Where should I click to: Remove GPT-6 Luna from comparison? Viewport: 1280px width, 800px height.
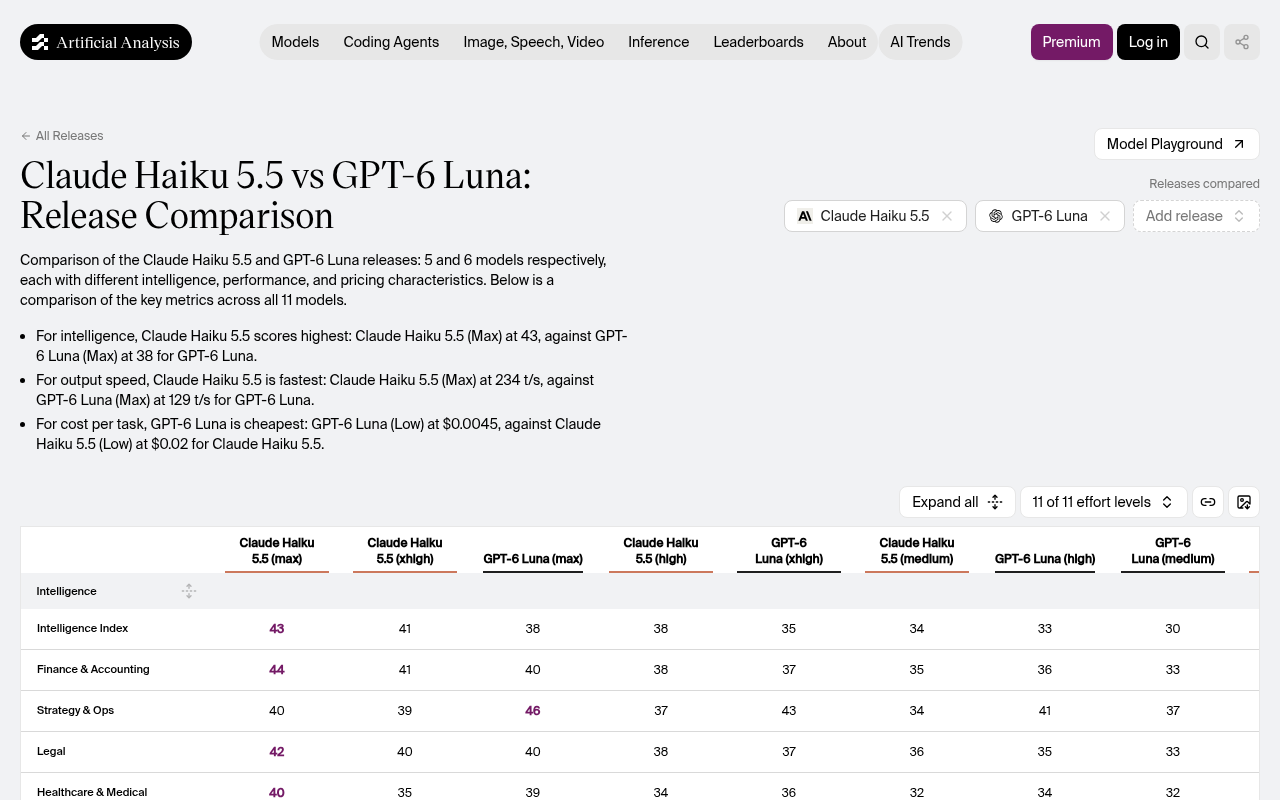click(x=1105, y=216)
